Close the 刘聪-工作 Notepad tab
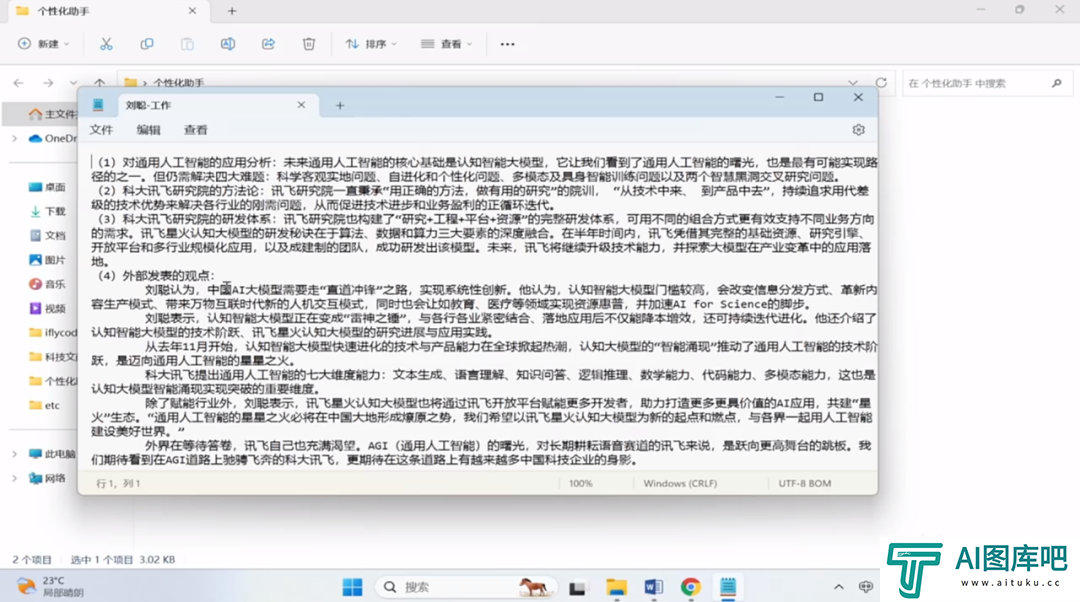1080x602 pixels. (301, 105)
